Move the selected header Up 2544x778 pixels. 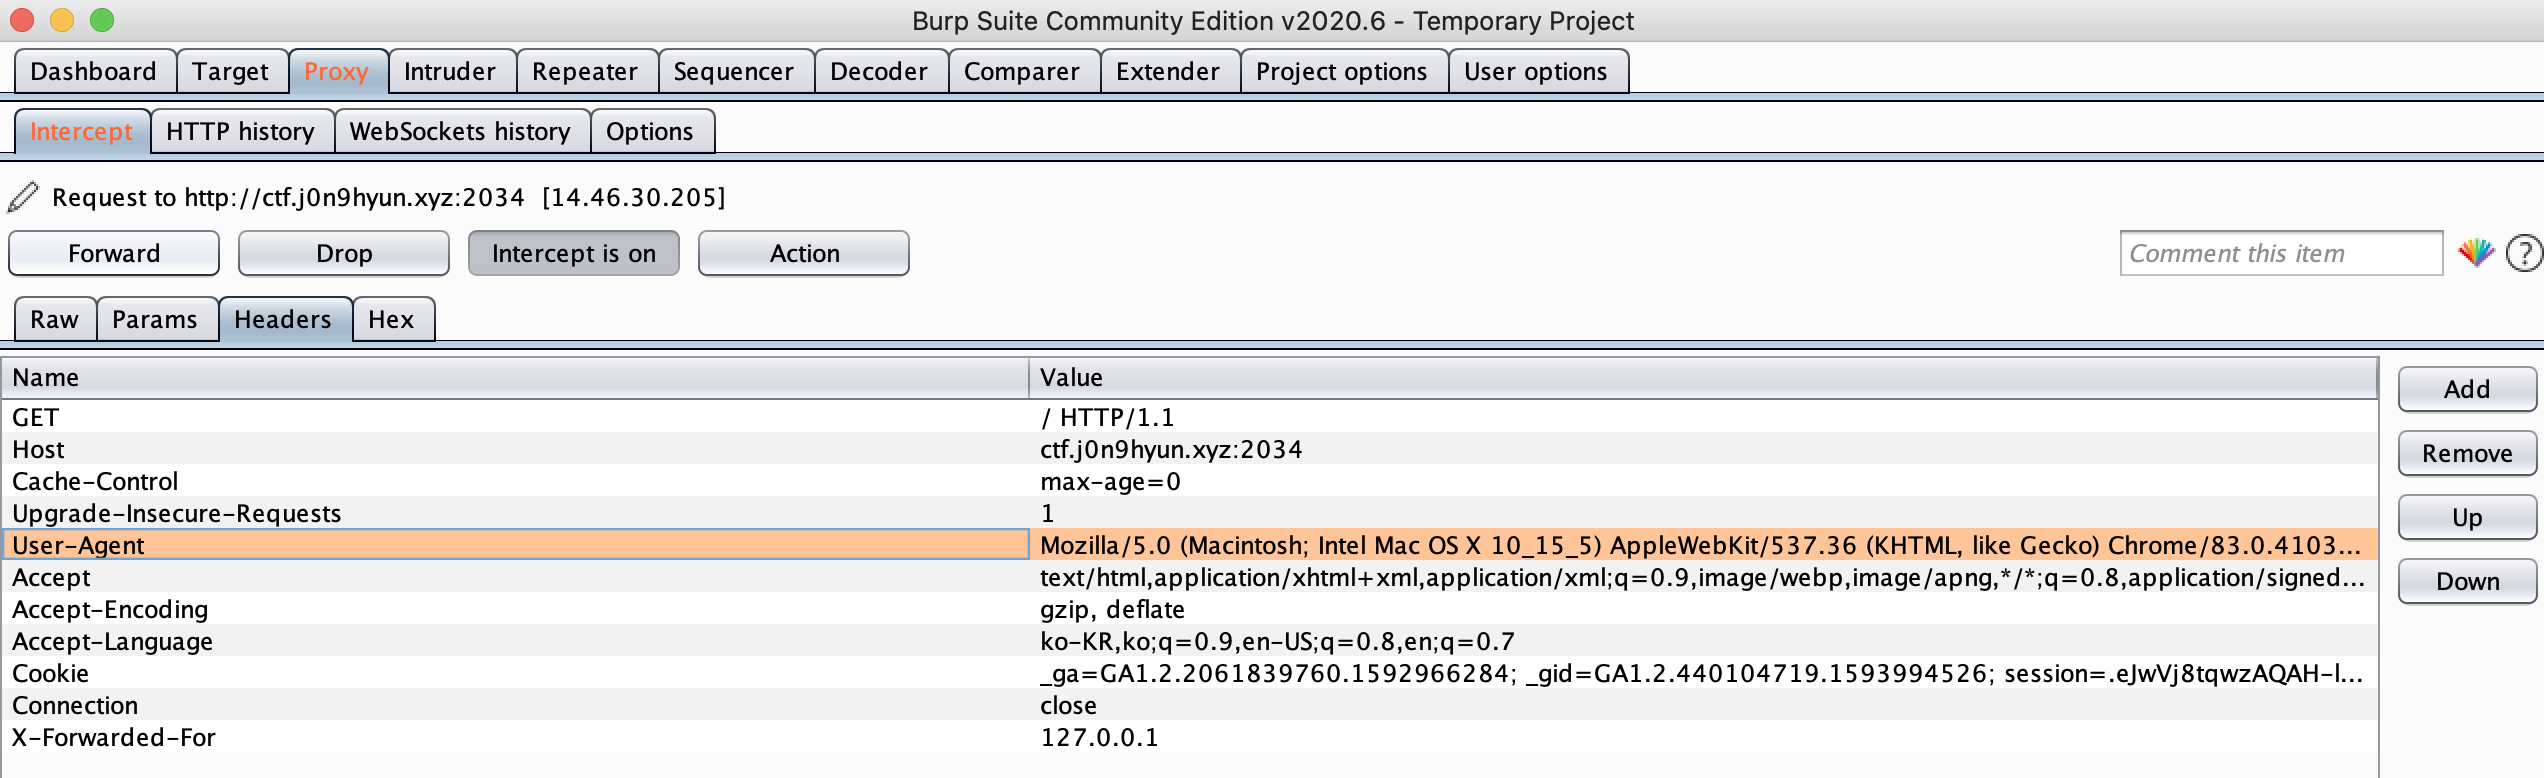click(2467, 517)
